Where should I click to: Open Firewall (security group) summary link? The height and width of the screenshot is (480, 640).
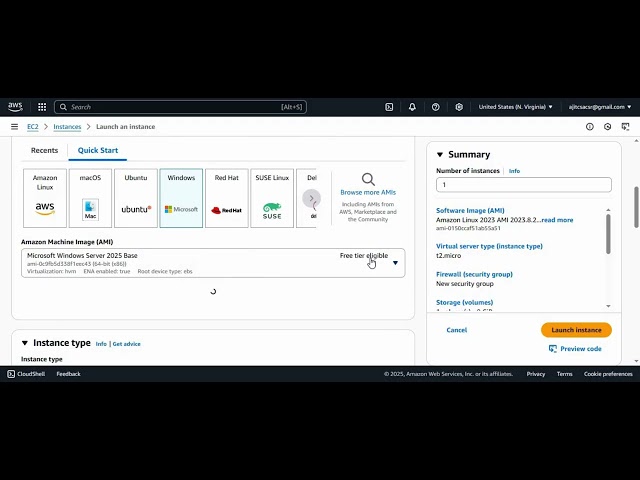[474, 274]
